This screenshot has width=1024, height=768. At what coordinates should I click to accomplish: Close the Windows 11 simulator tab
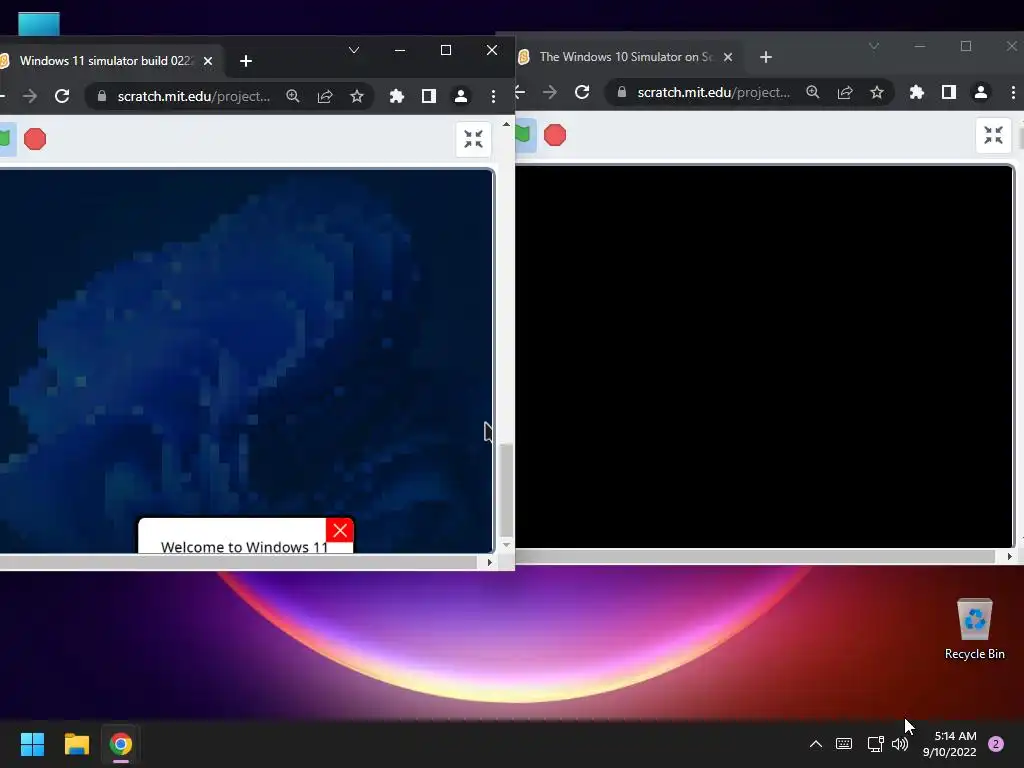(x=208, y=61)
